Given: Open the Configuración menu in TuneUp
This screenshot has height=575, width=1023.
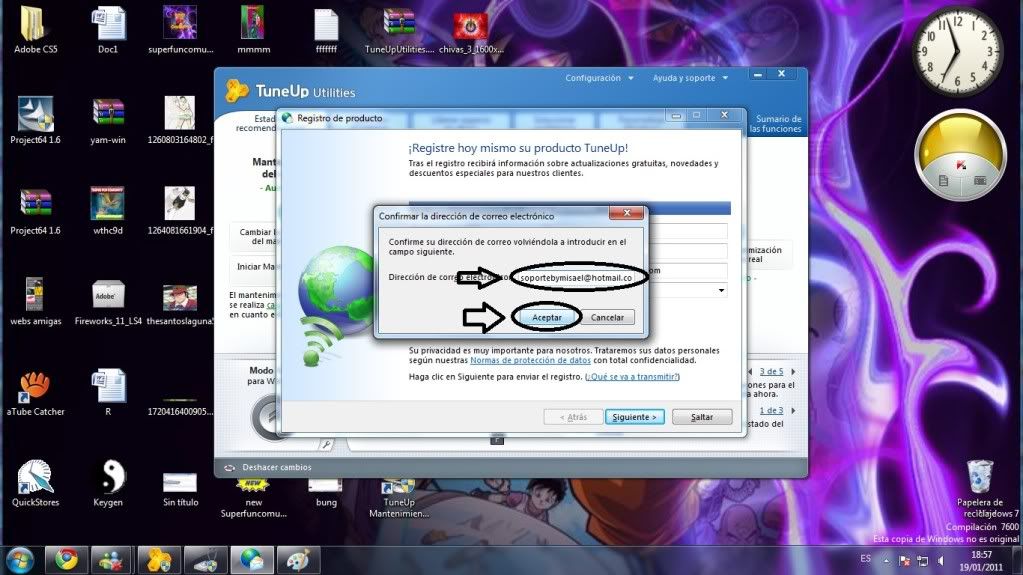Looking at the screenshot, I should pos(599,78).
